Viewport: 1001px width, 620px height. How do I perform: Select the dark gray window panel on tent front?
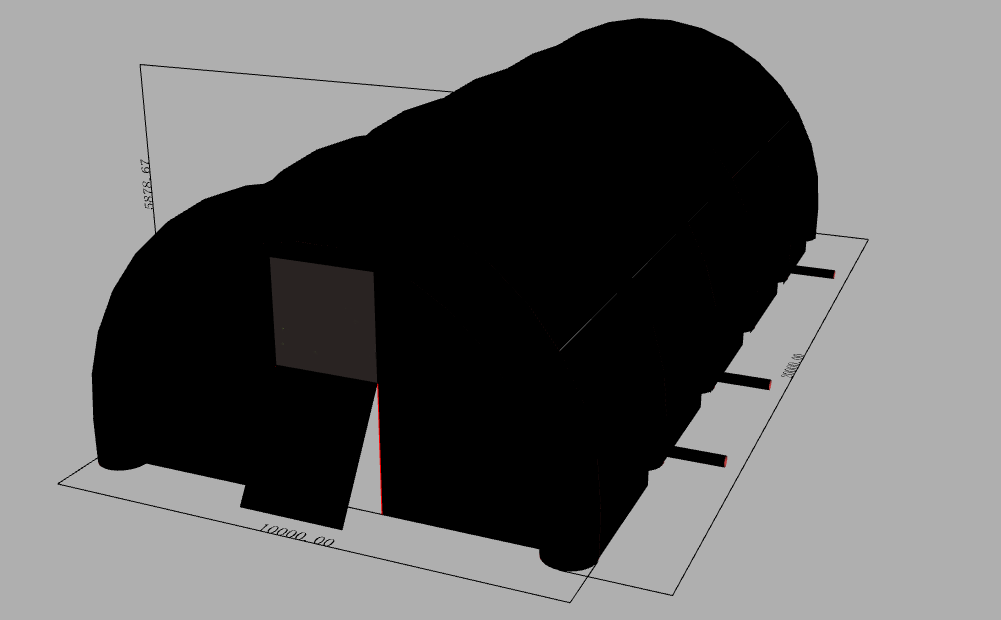324,319
